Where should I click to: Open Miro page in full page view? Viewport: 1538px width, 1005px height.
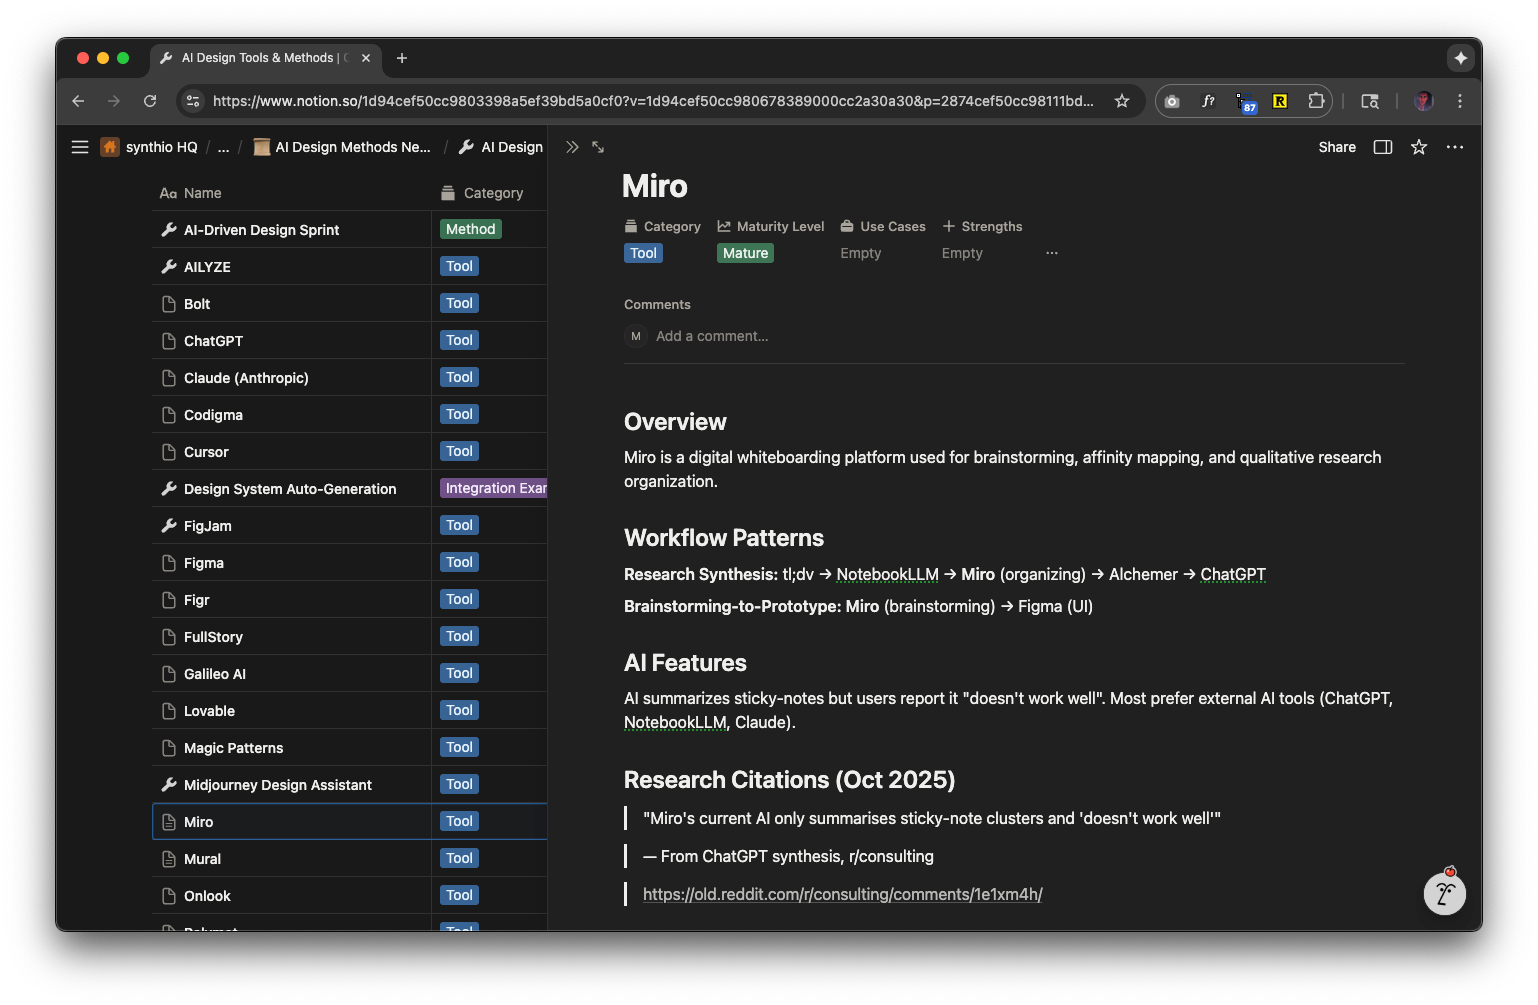598,147
